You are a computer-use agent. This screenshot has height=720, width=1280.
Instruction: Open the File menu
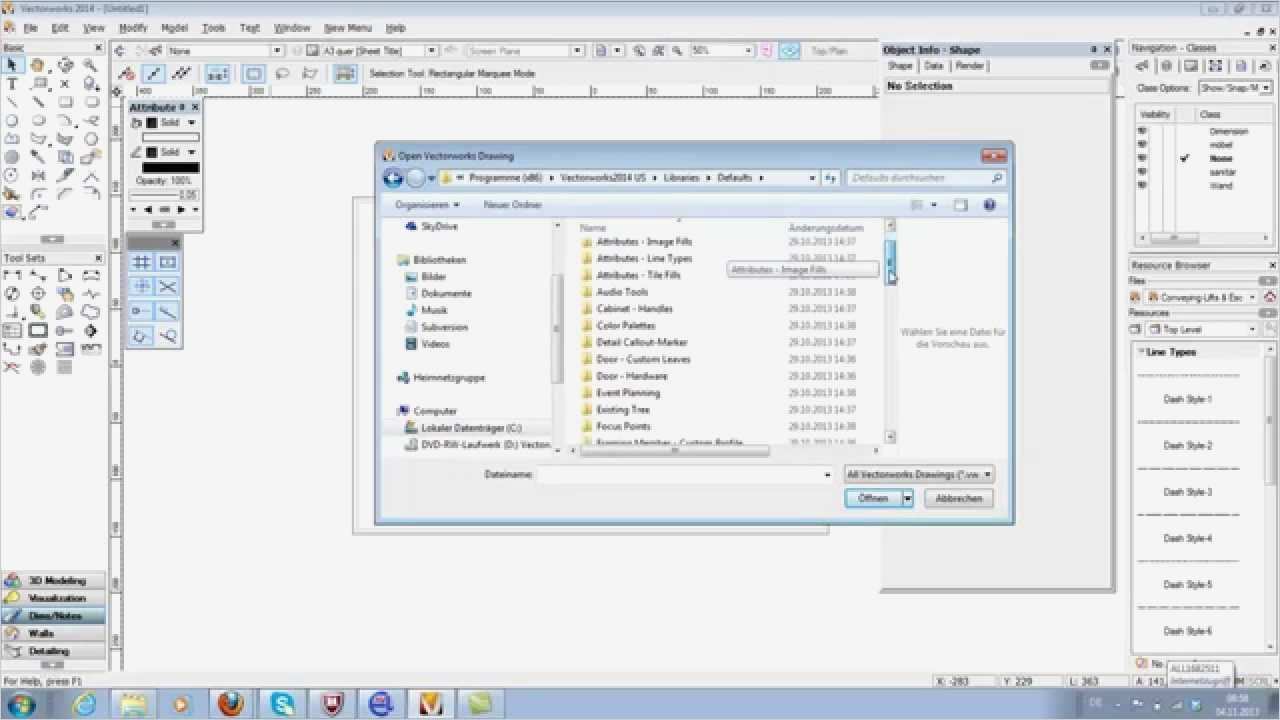(30, 28)
